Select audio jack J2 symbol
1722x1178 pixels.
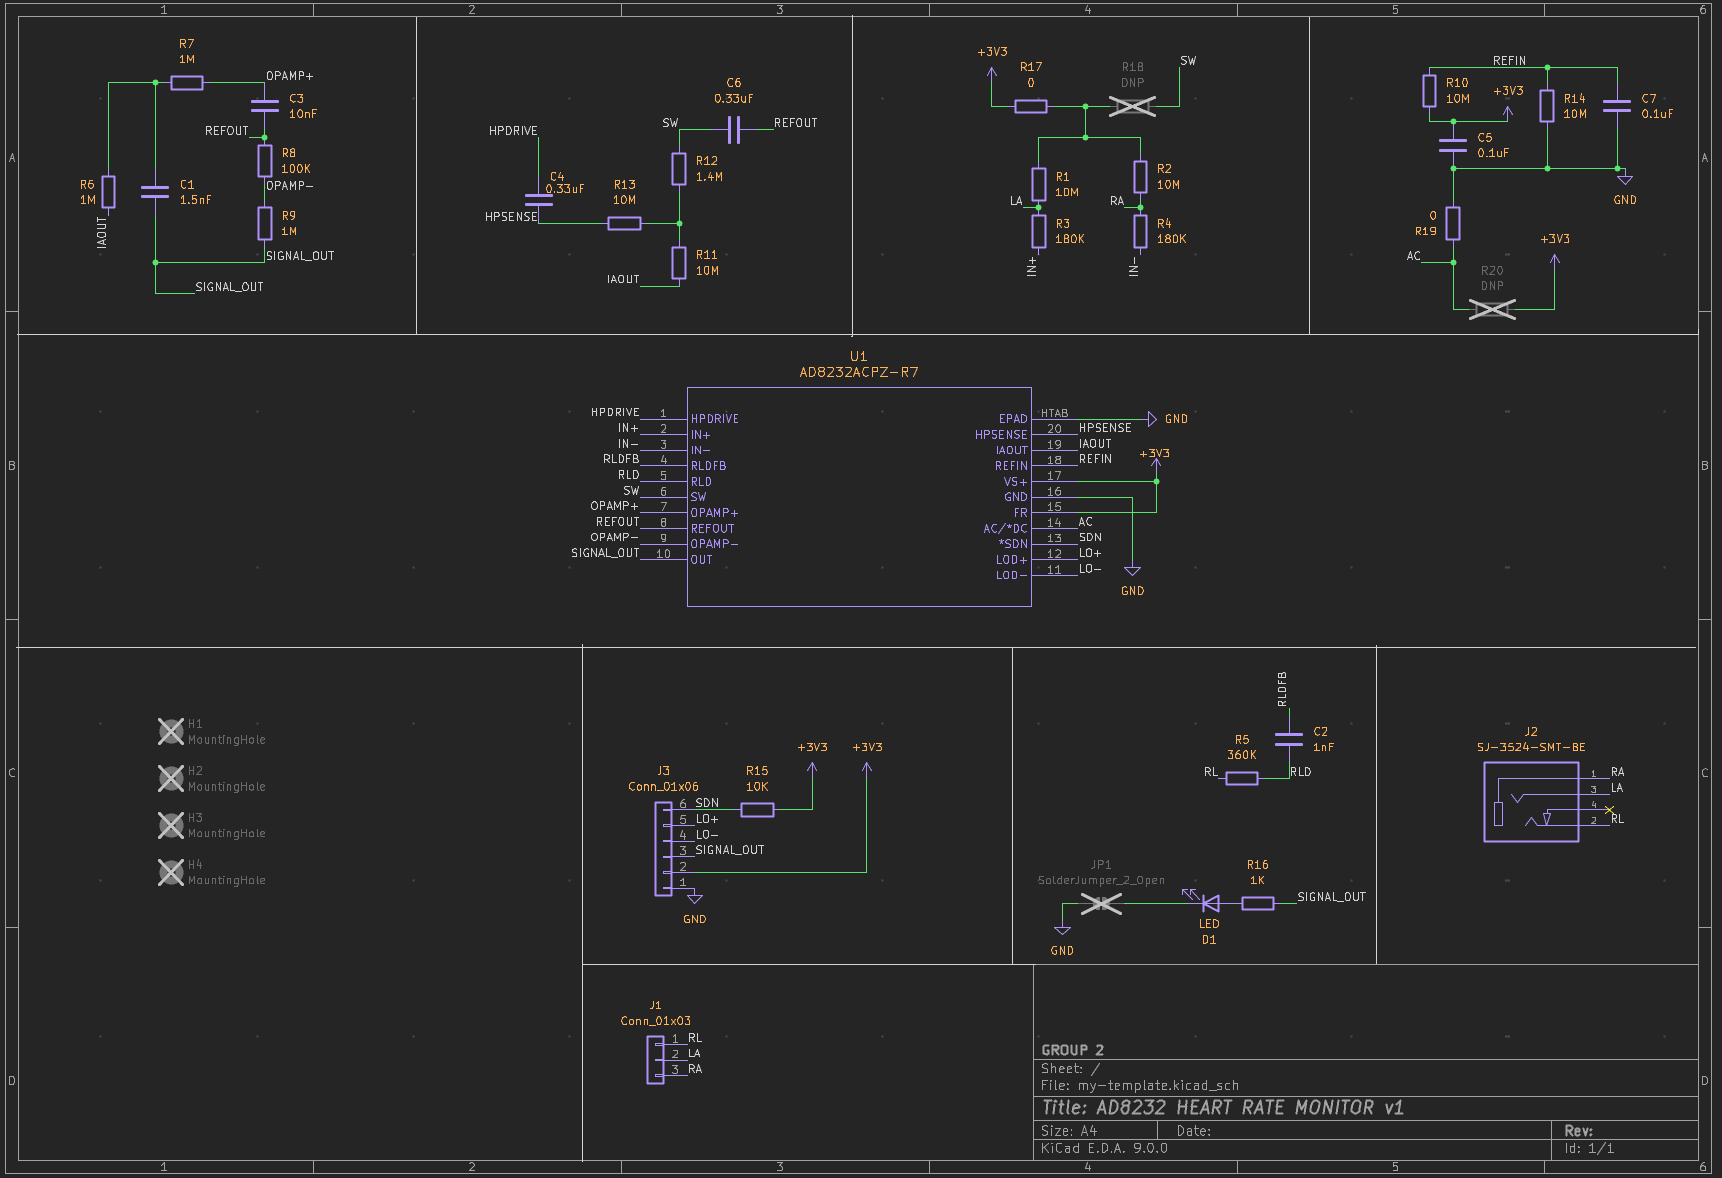point(1531,802)
